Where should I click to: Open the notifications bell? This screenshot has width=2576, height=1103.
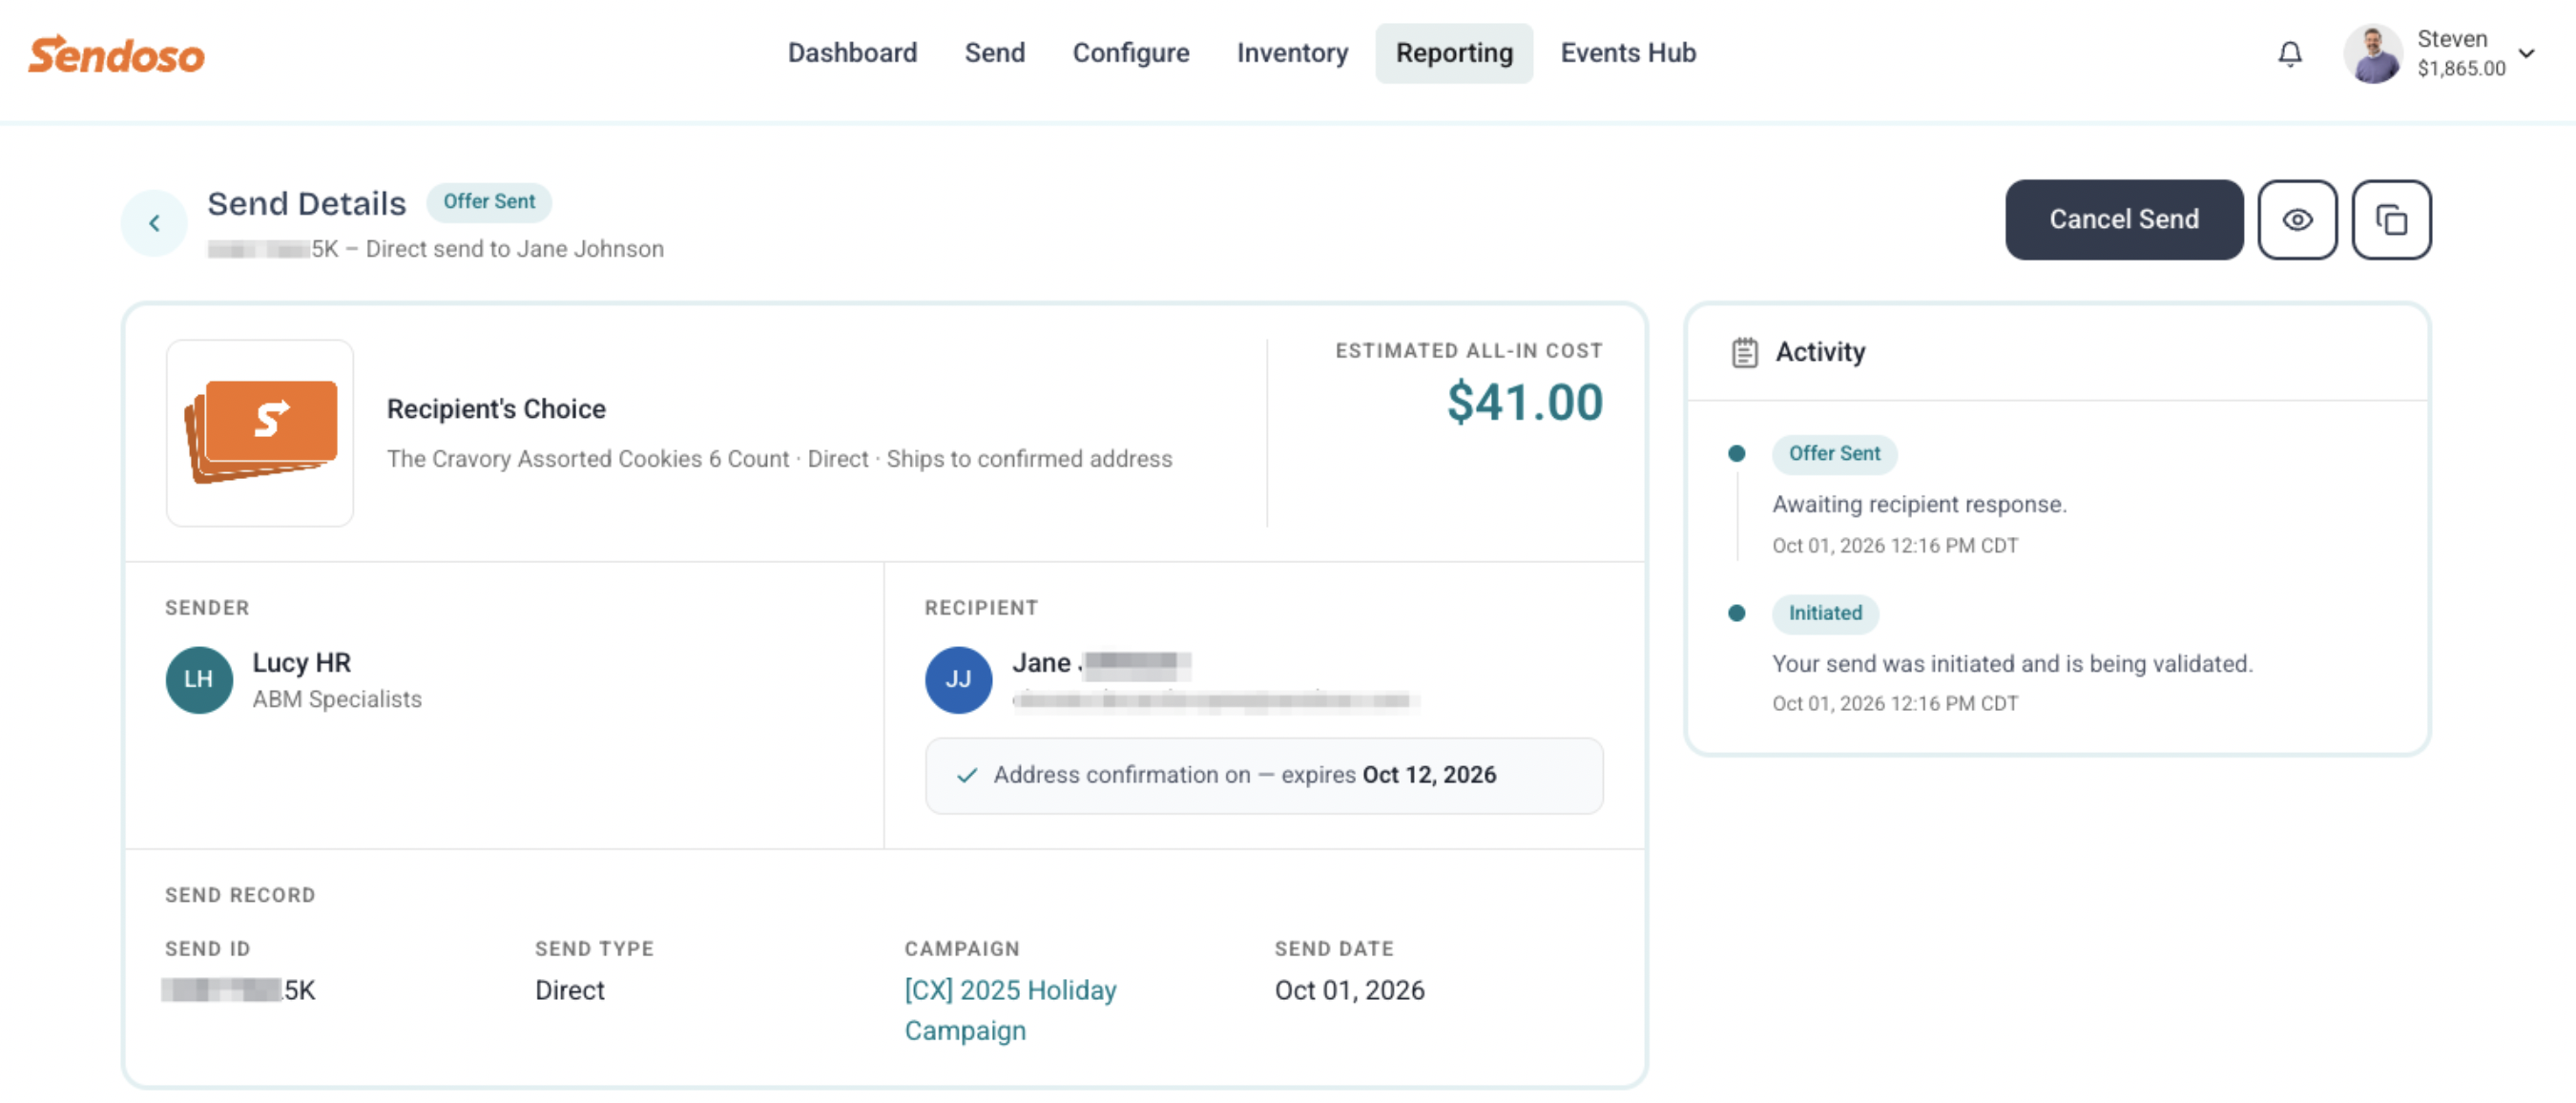pyautogui.click(x=2290, y=54)
